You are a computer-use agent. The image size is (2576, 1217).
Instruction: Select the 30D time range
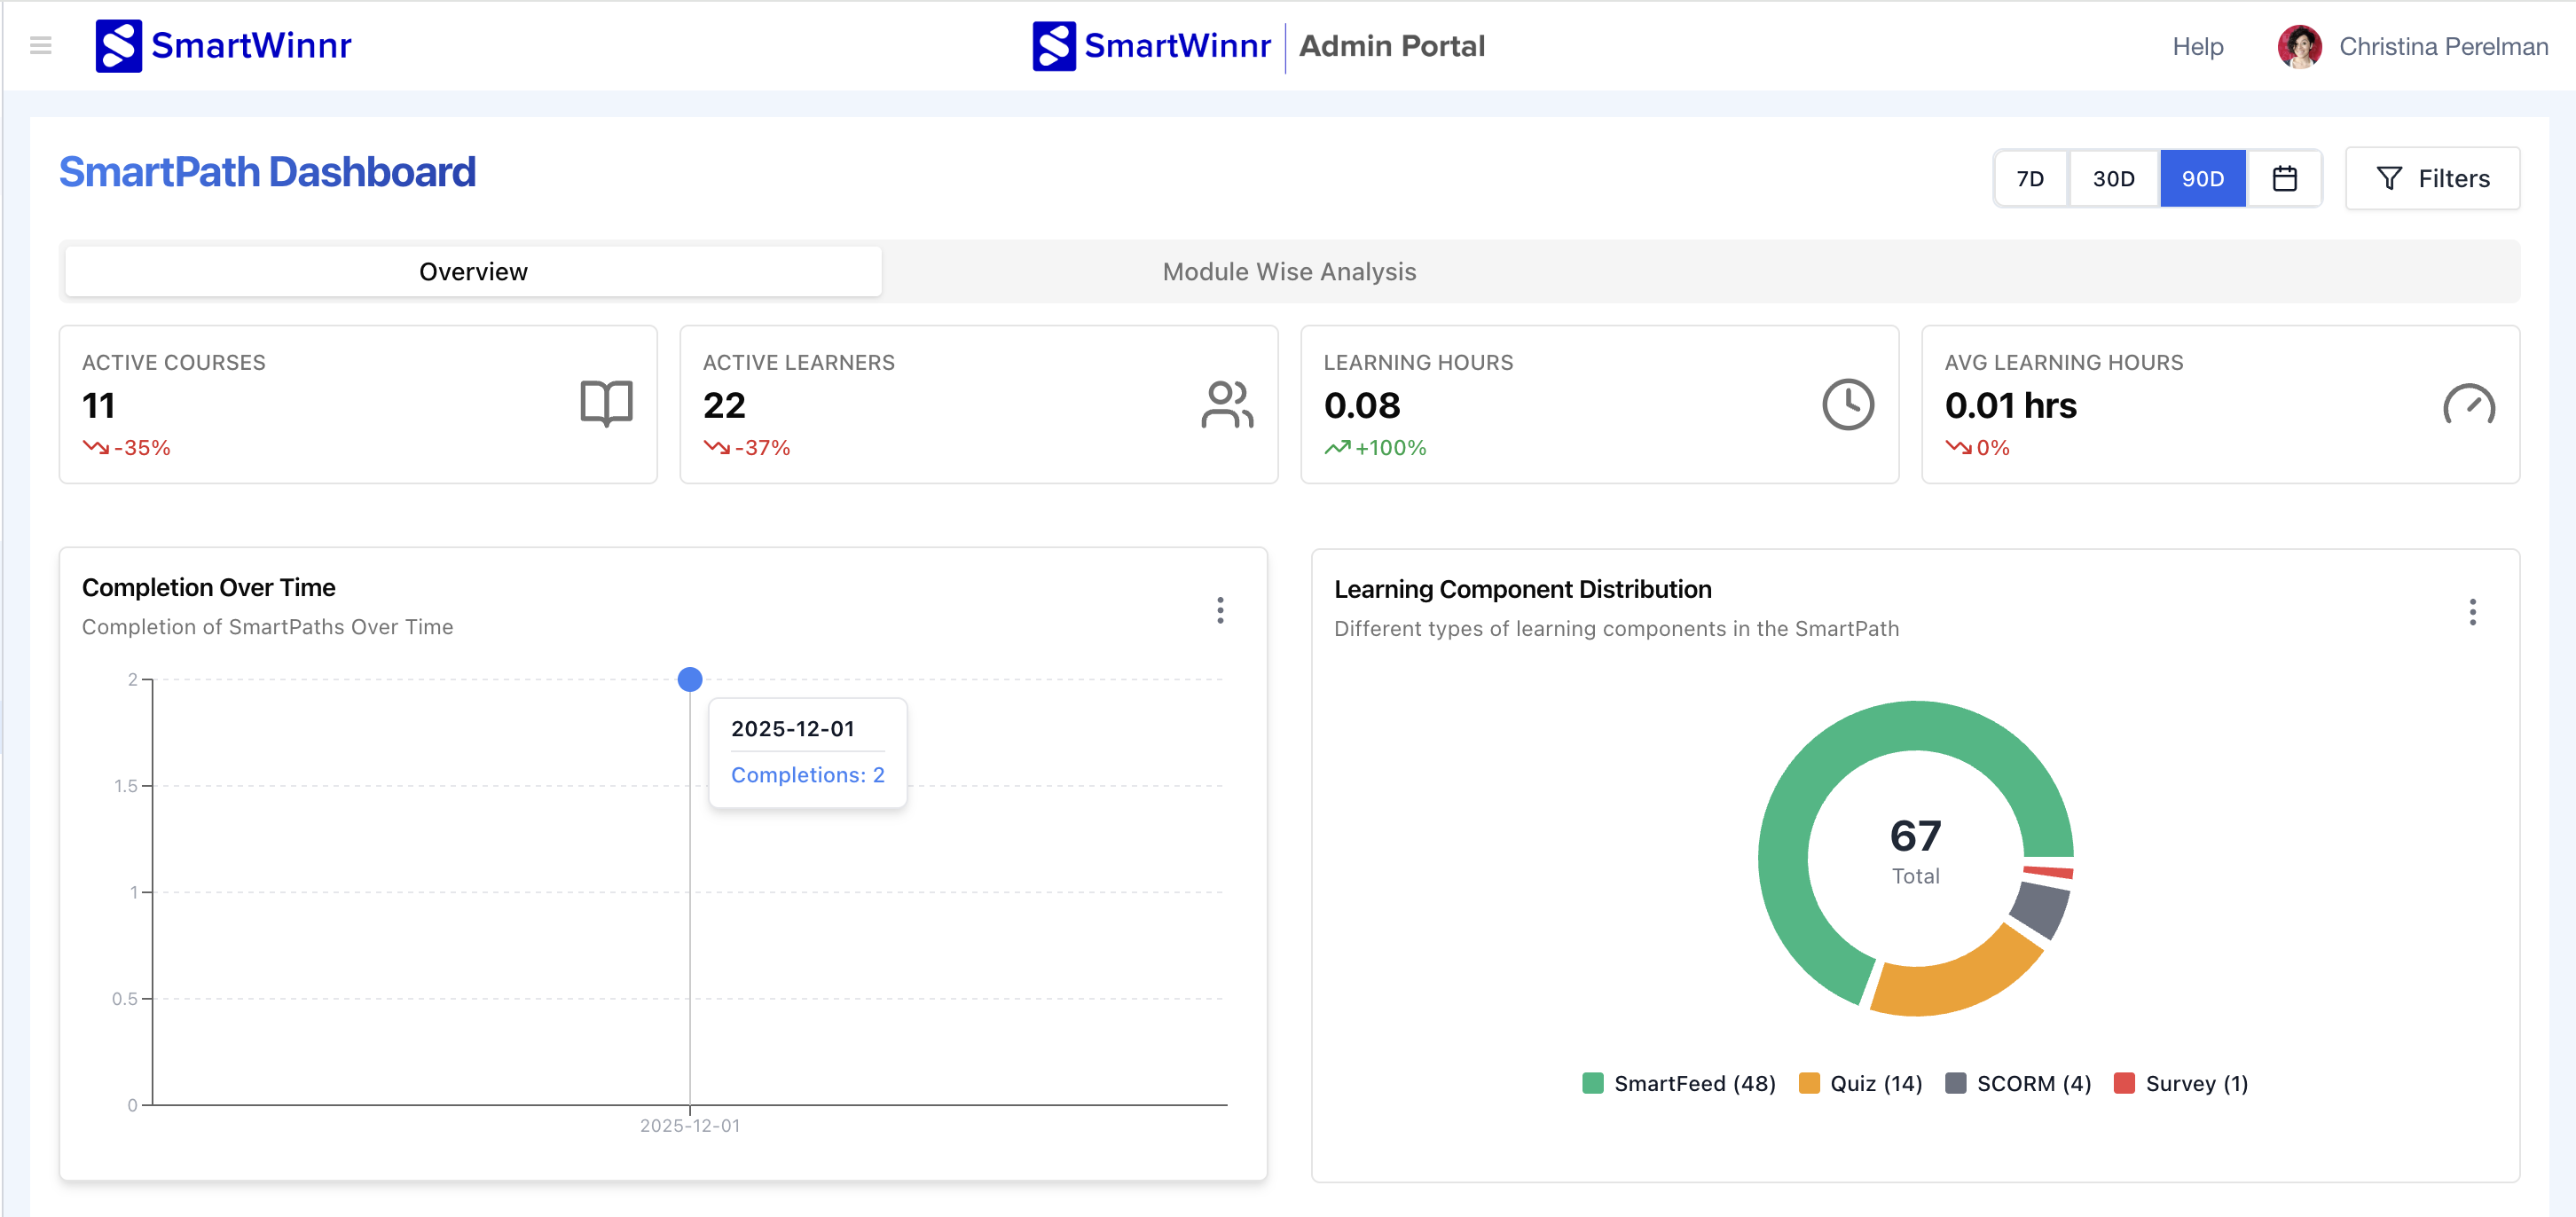2113,178
